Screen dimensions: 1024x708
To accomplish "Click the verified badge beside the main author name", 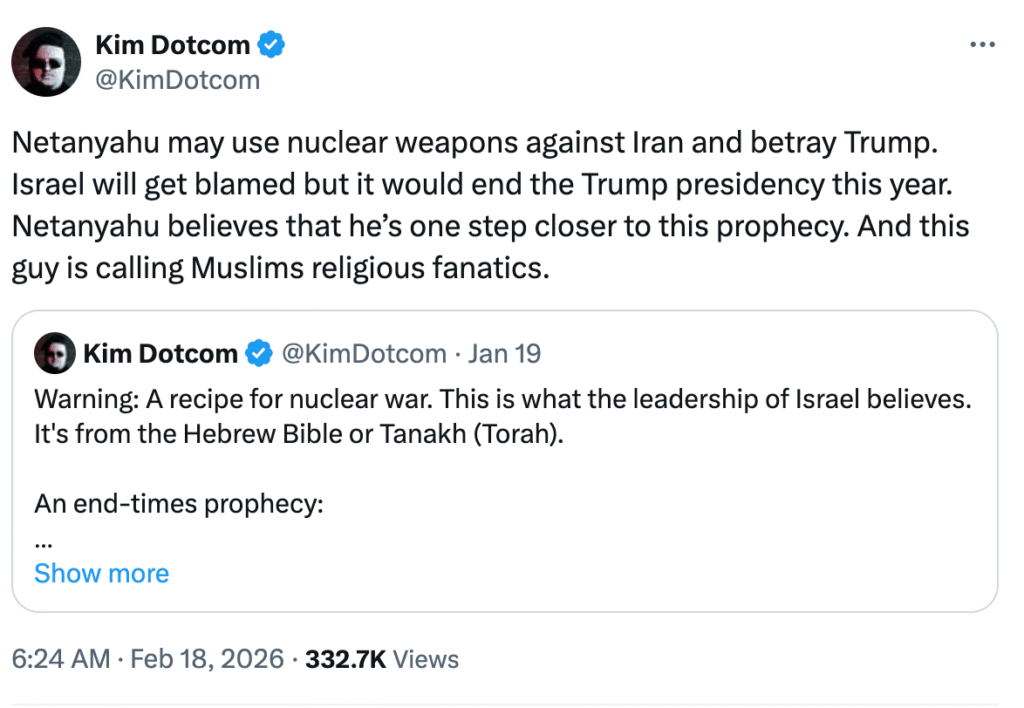I will [x=271, y=44].
